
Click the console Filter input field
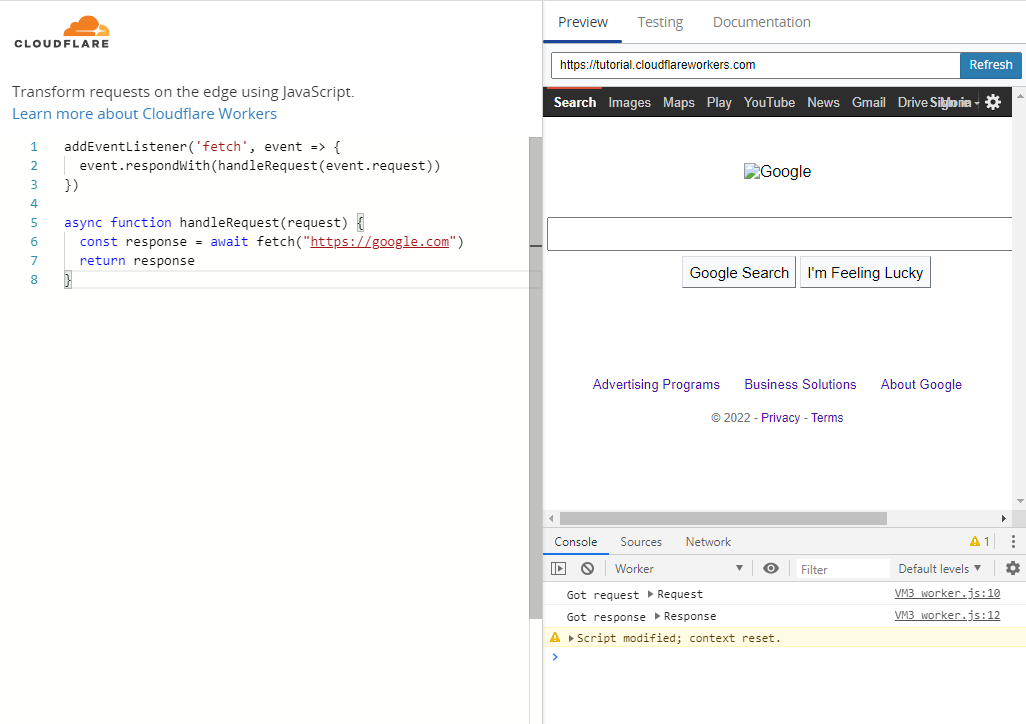click(842, 569)
